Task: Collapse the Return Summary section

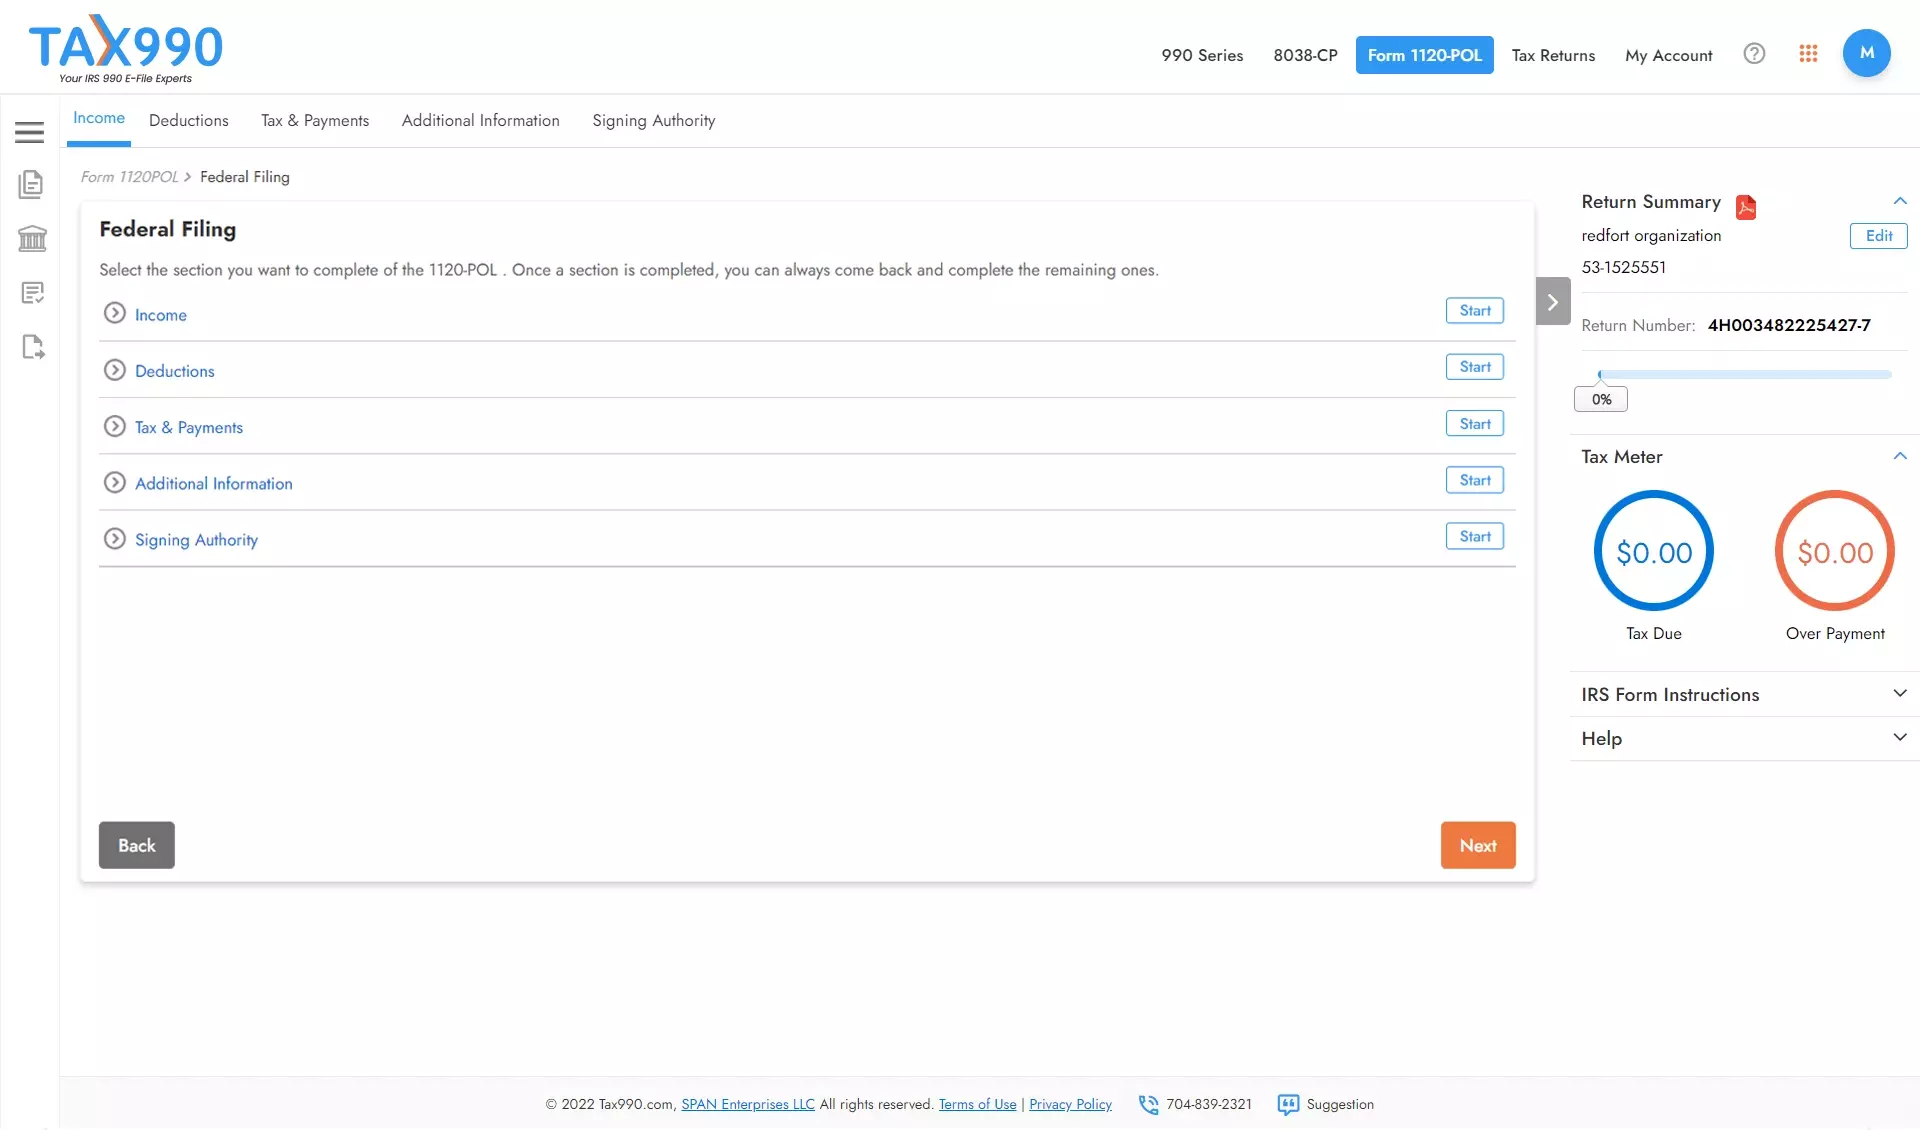Action: click(x=1900, y=201)
